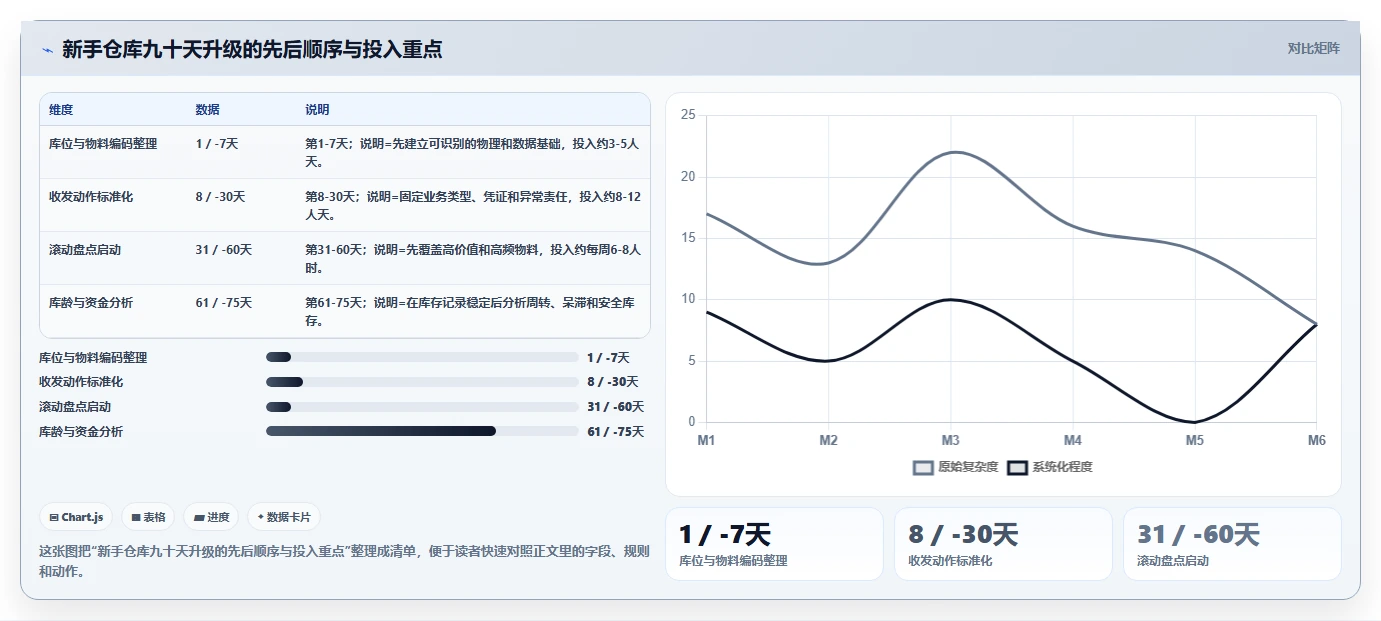Click the 系统化程度 low point at M5
The width and height of the screenshot is (1381, 621).
pyautogui.click(x=1194, y=422)
